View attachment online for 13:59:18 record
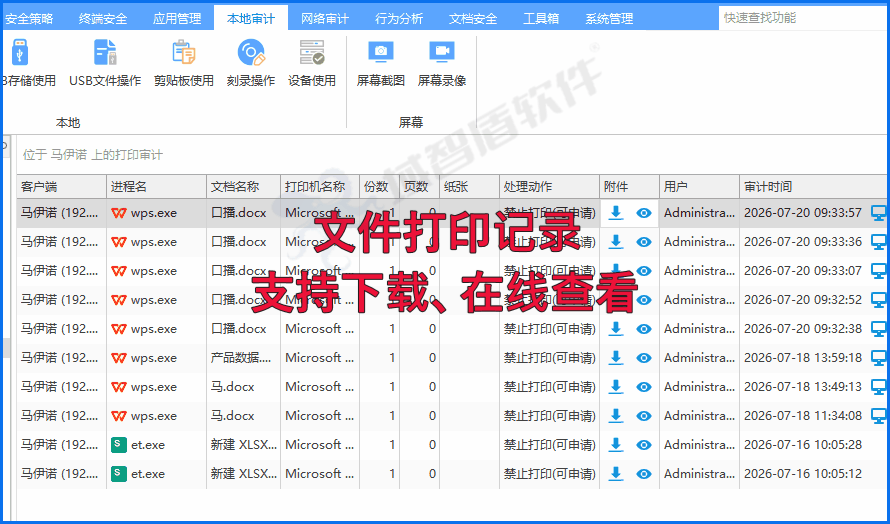Viewport: 890px width, 524px height. click(x=644, y=358)
